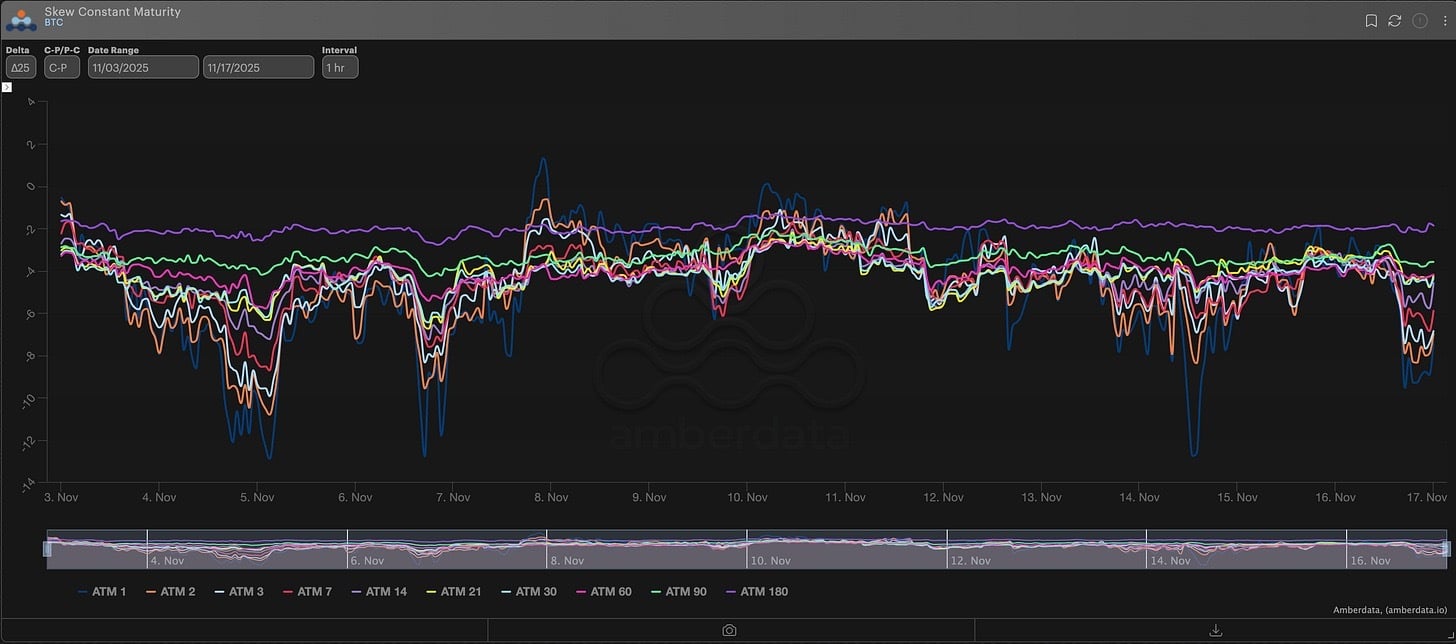
Task: Click the Amberdata logo in the header
Action: pyautogui.click(x=20, y=18)
